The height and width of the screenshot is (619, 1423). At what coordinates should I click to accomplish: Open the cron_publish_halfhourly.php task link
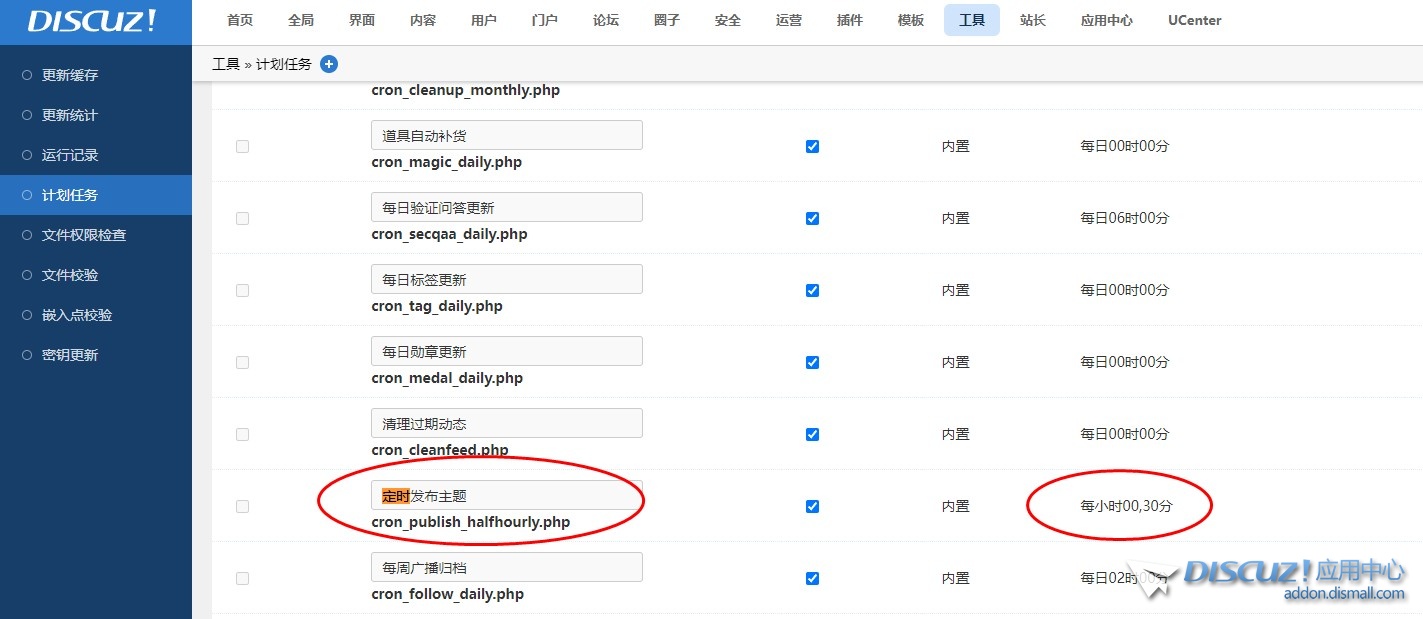click(x=470, y=522)
